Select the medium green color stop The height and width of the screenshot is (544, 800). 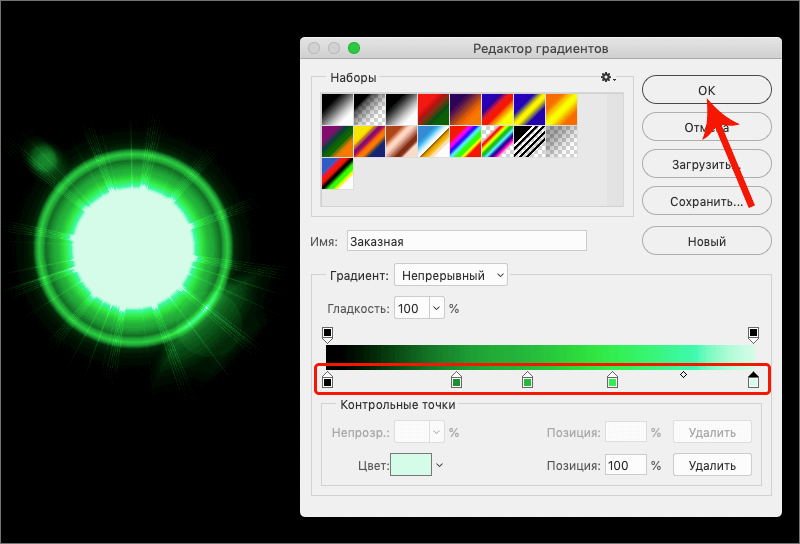coord(528,380)
